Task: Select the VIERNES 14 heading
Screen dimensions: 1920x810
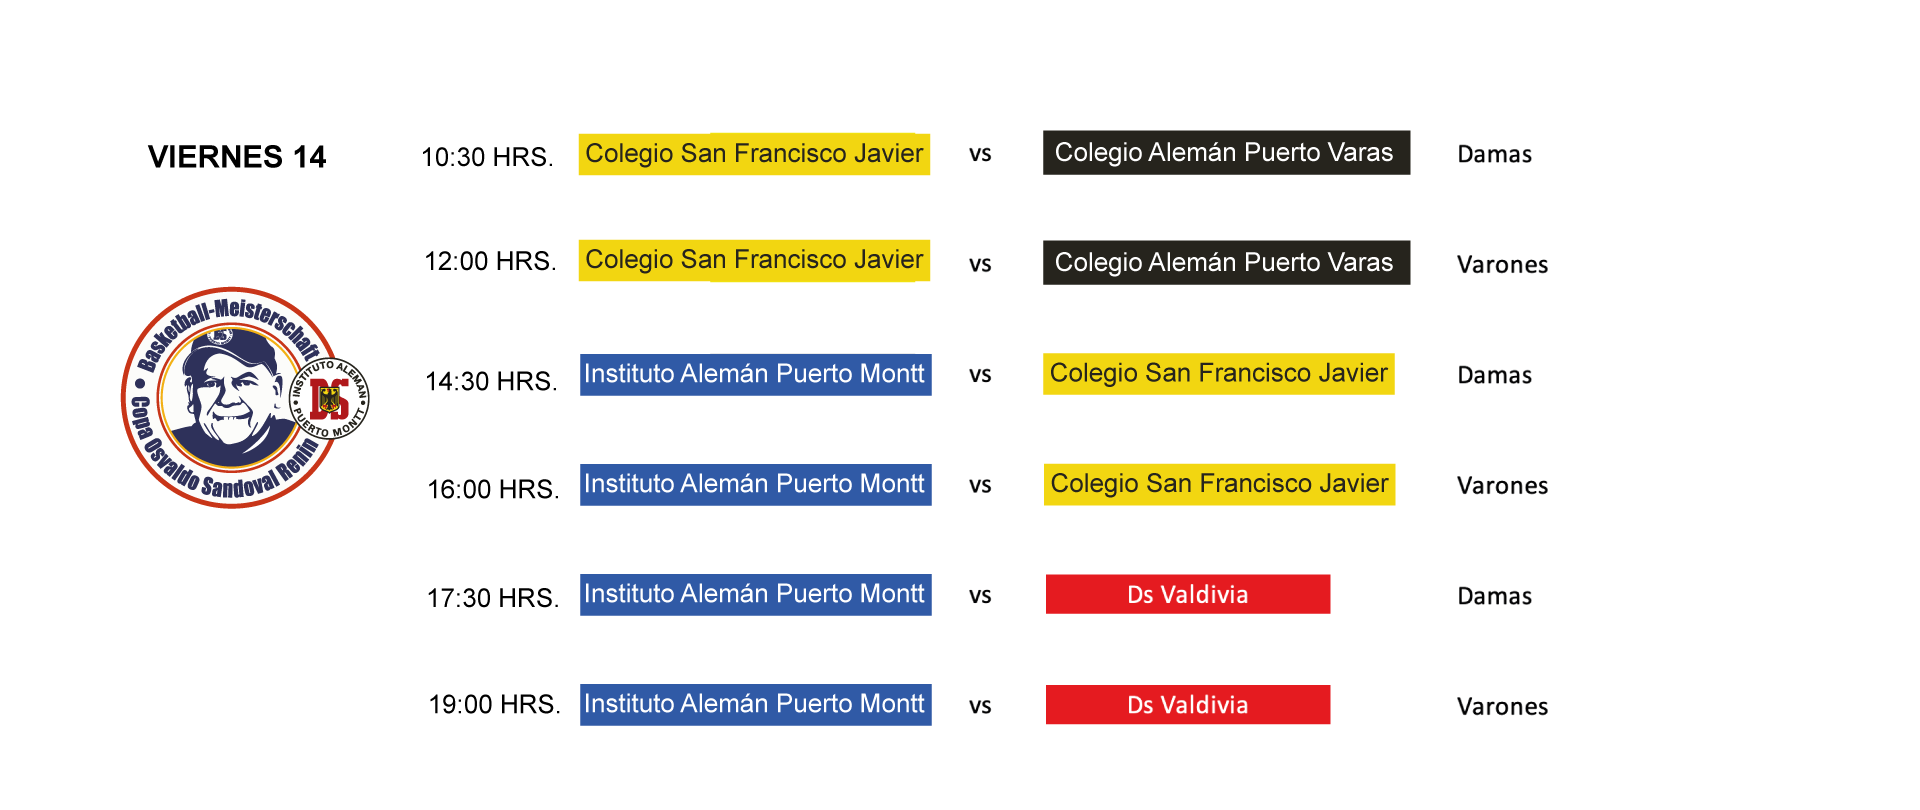Action: pyautogui.click(x=237, y=157)
